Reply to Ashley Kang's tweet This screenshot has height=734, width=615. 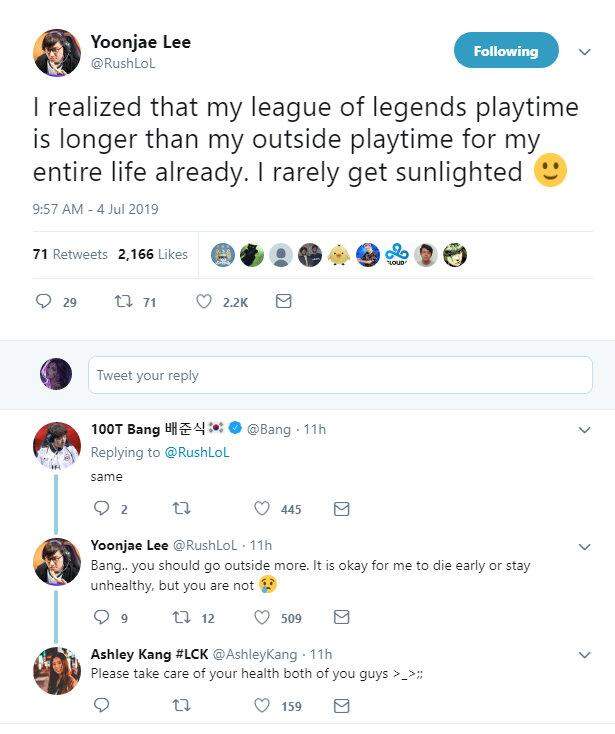100,706
